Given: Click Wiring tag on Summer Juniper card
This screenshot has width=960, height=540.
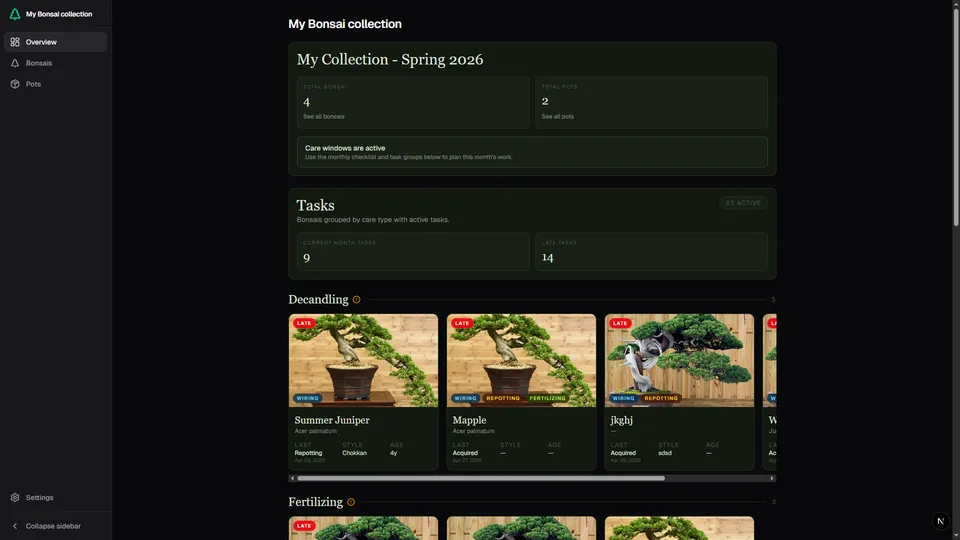Looking at the screenshot, I should coord(307,398).
